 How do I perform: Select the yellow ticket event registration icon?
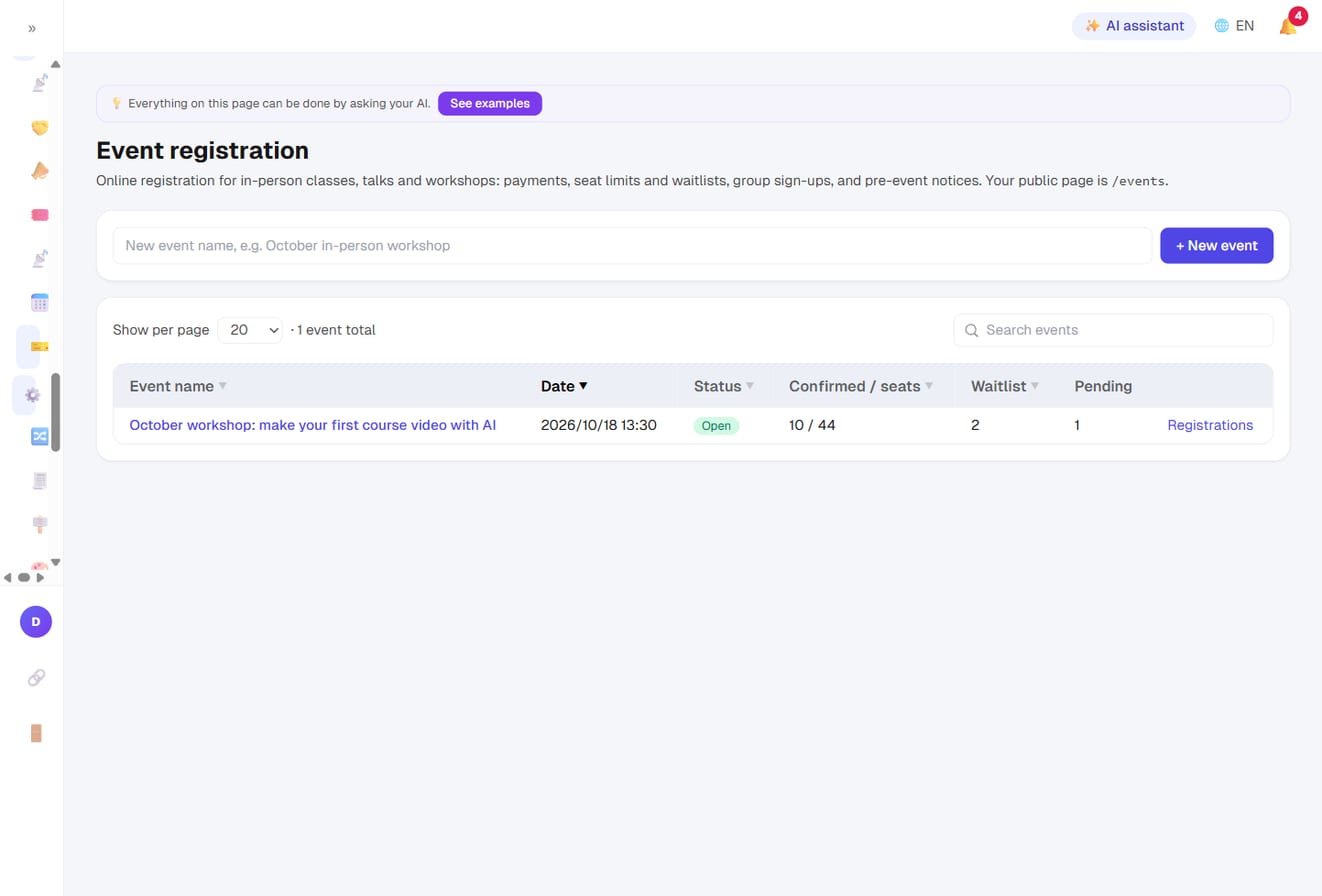tap(40, 347)
